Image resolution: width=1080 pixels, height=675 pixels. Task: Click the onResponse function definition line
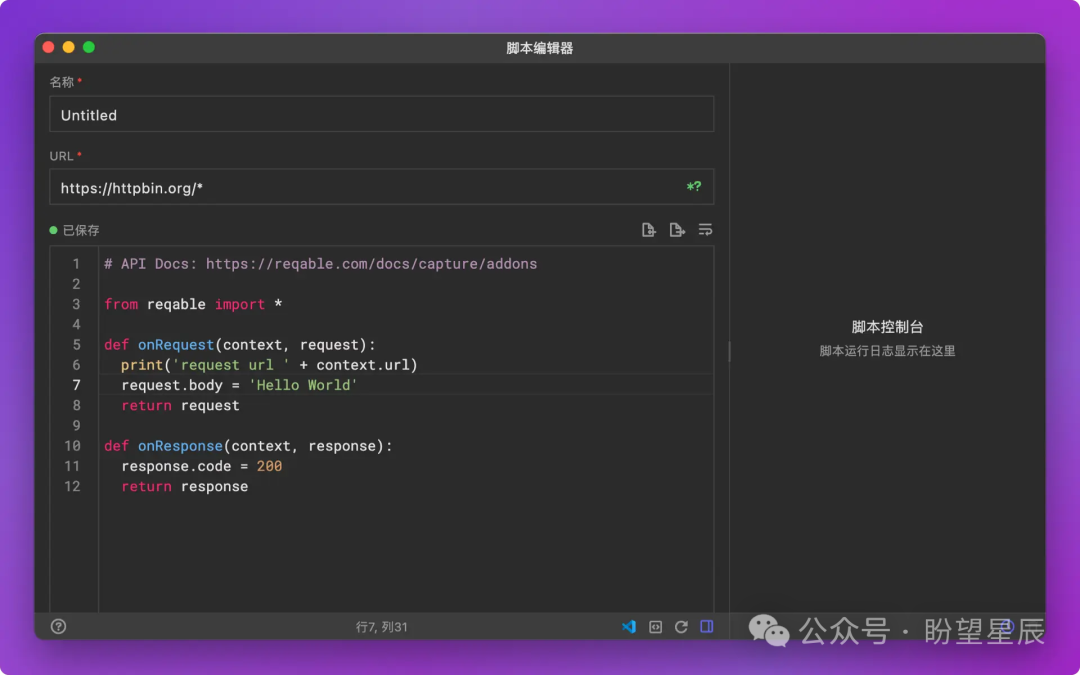[x=248, y=446]
